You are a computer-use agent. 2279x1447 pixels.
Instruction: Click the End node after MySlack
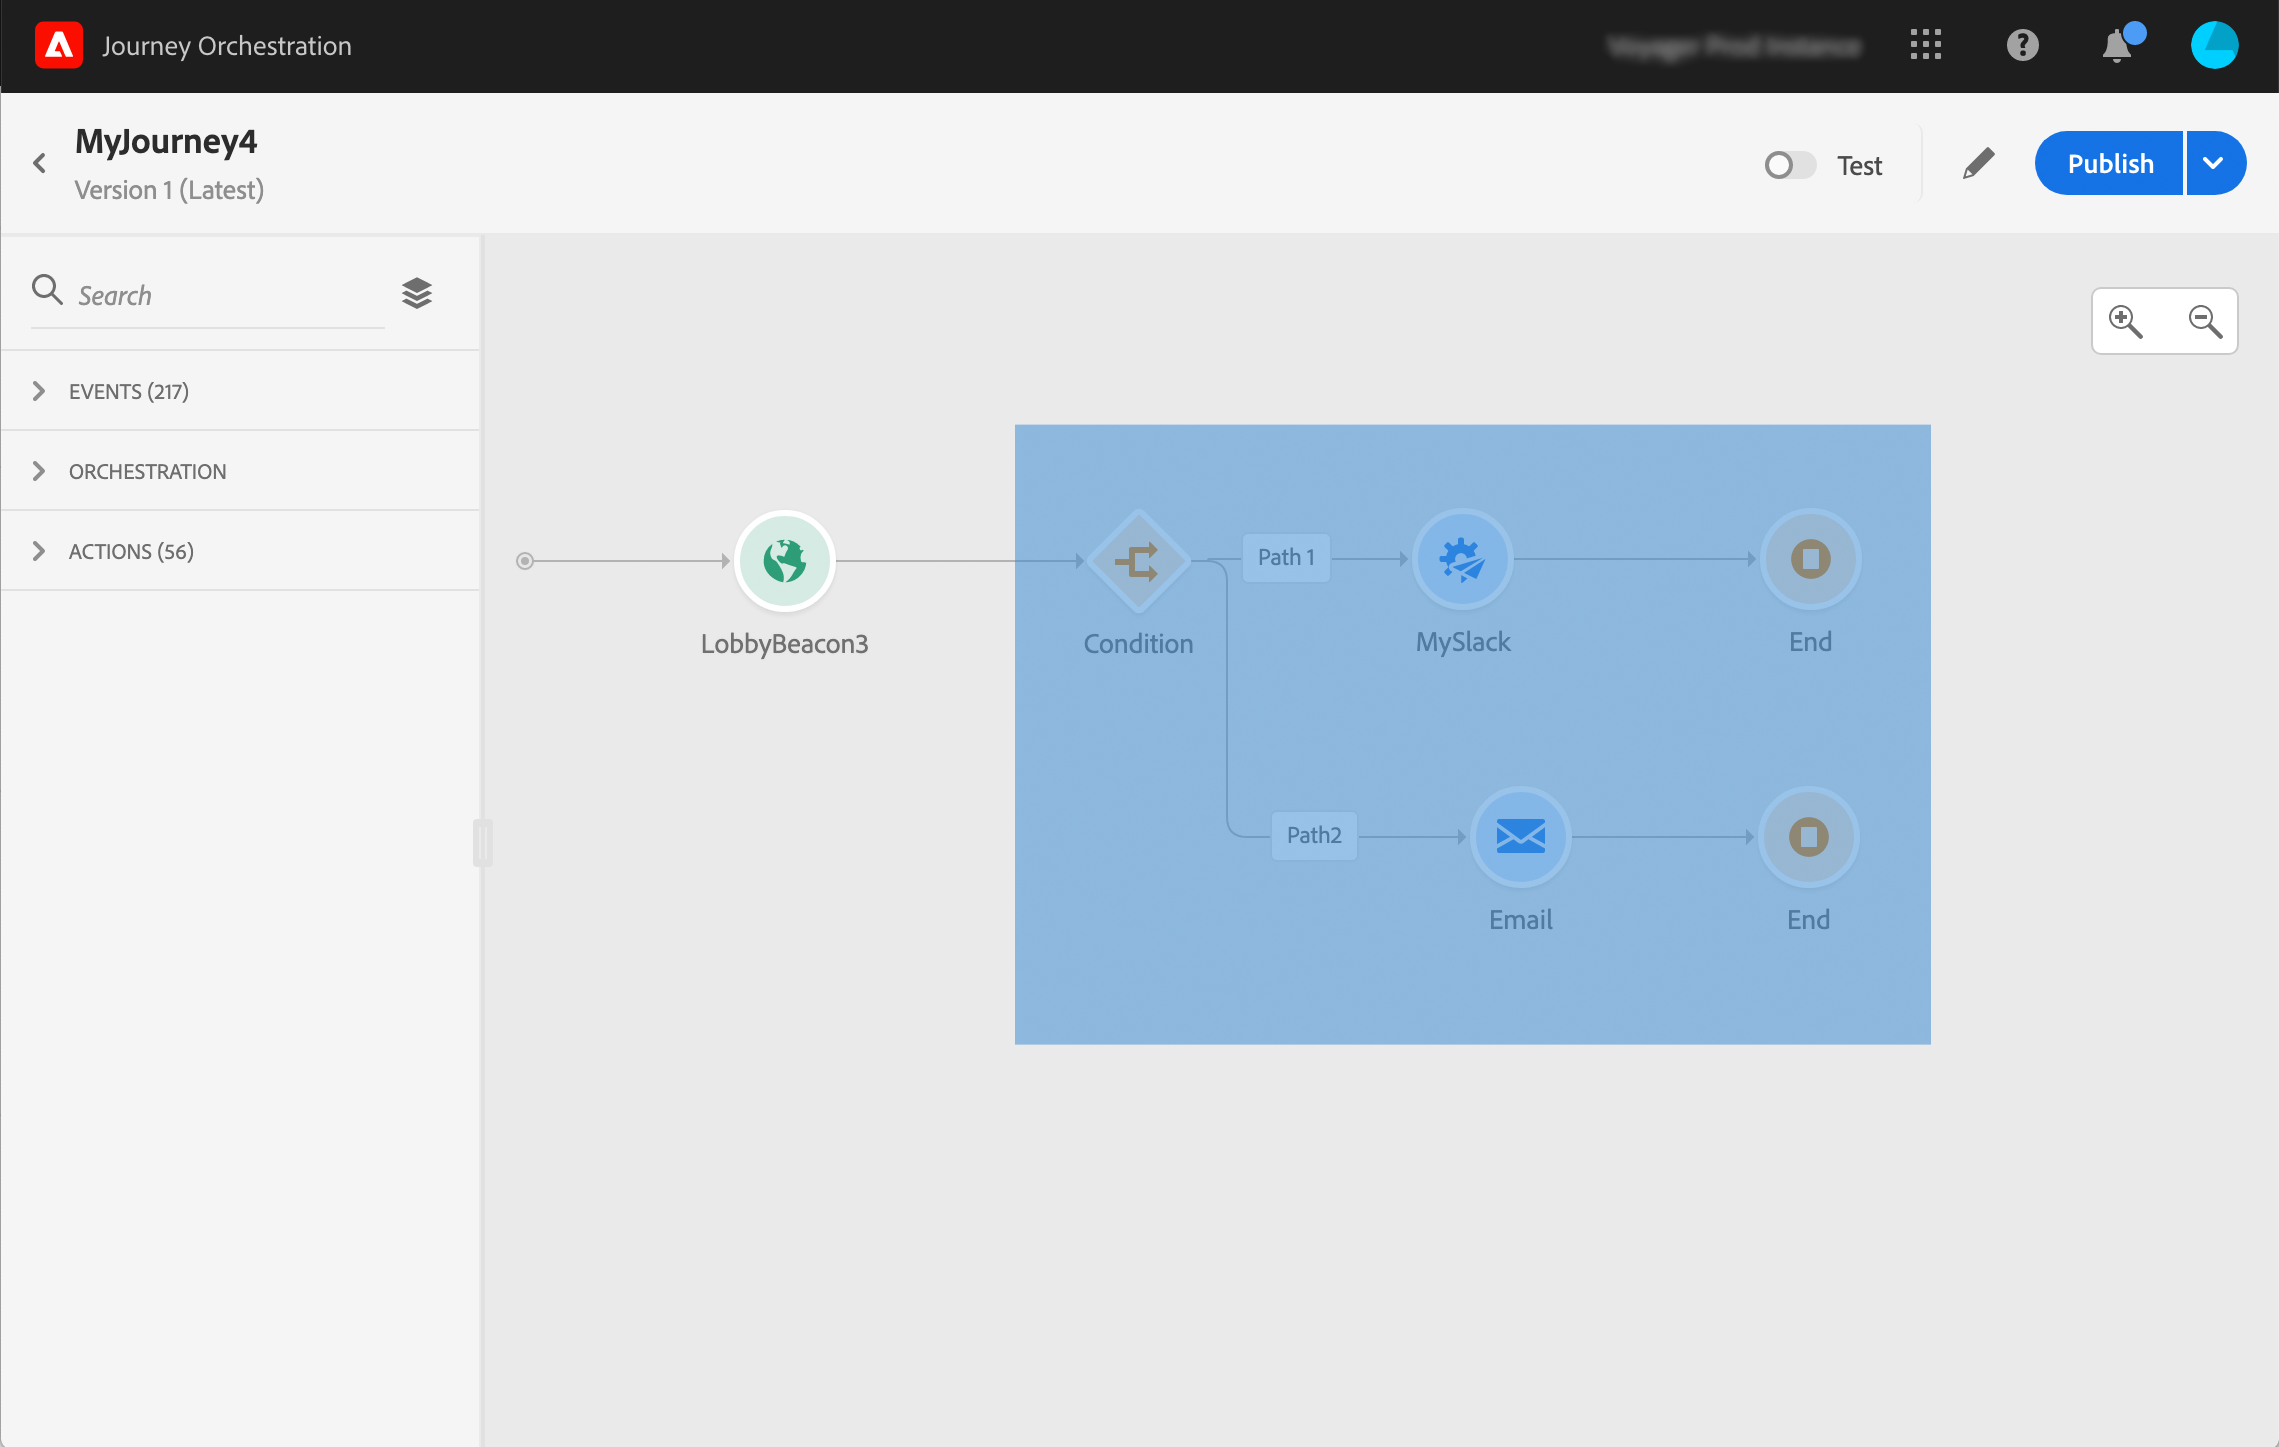click(x=1810, y=559)
